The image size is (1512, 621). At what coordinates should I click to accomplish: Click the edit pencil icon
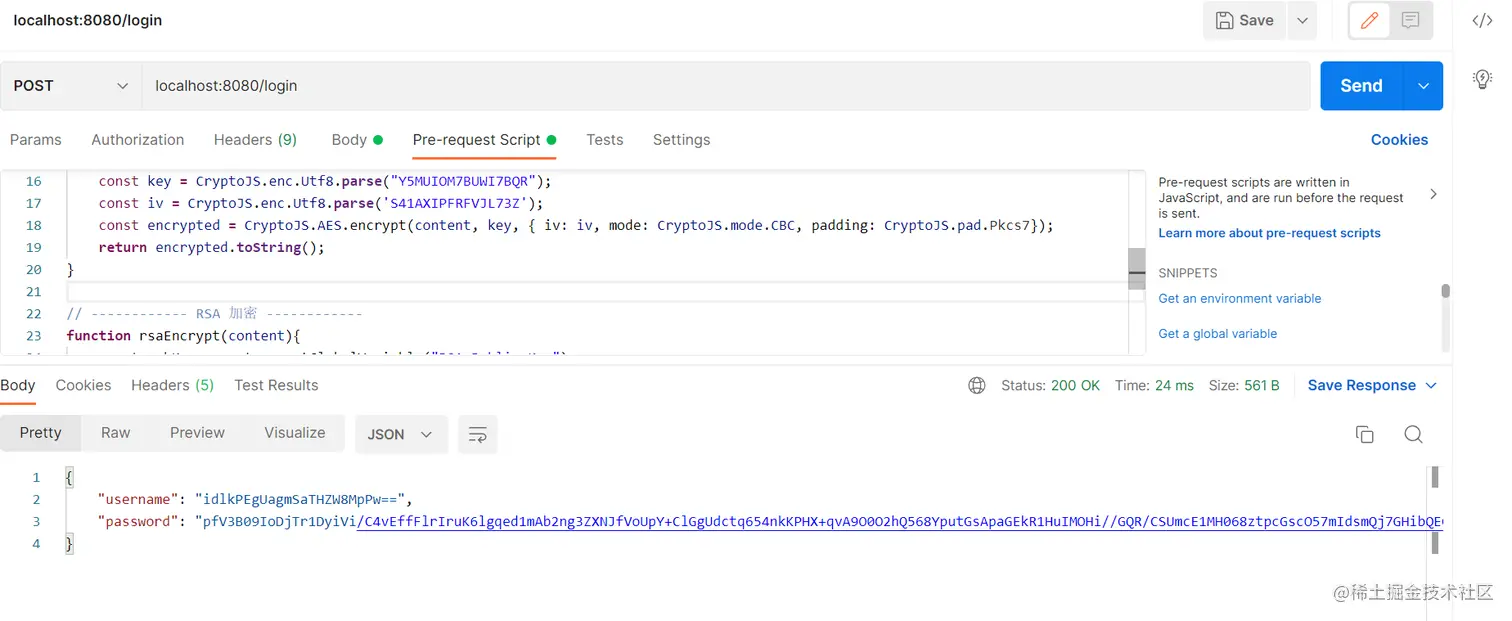[x=1369, y=20]
